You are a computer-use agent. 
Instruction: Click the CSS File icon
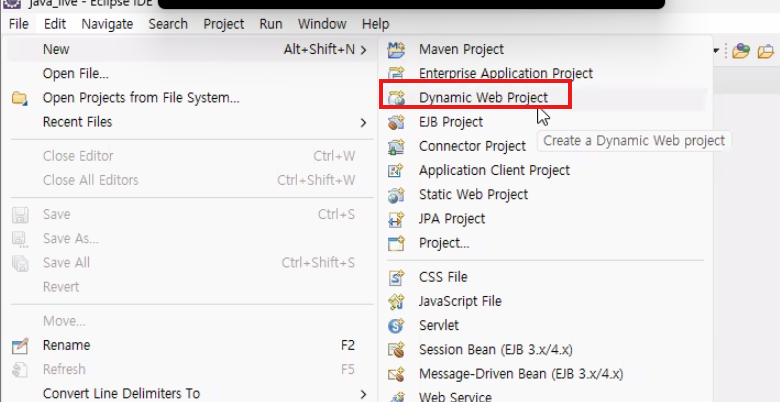coord(396,277)
